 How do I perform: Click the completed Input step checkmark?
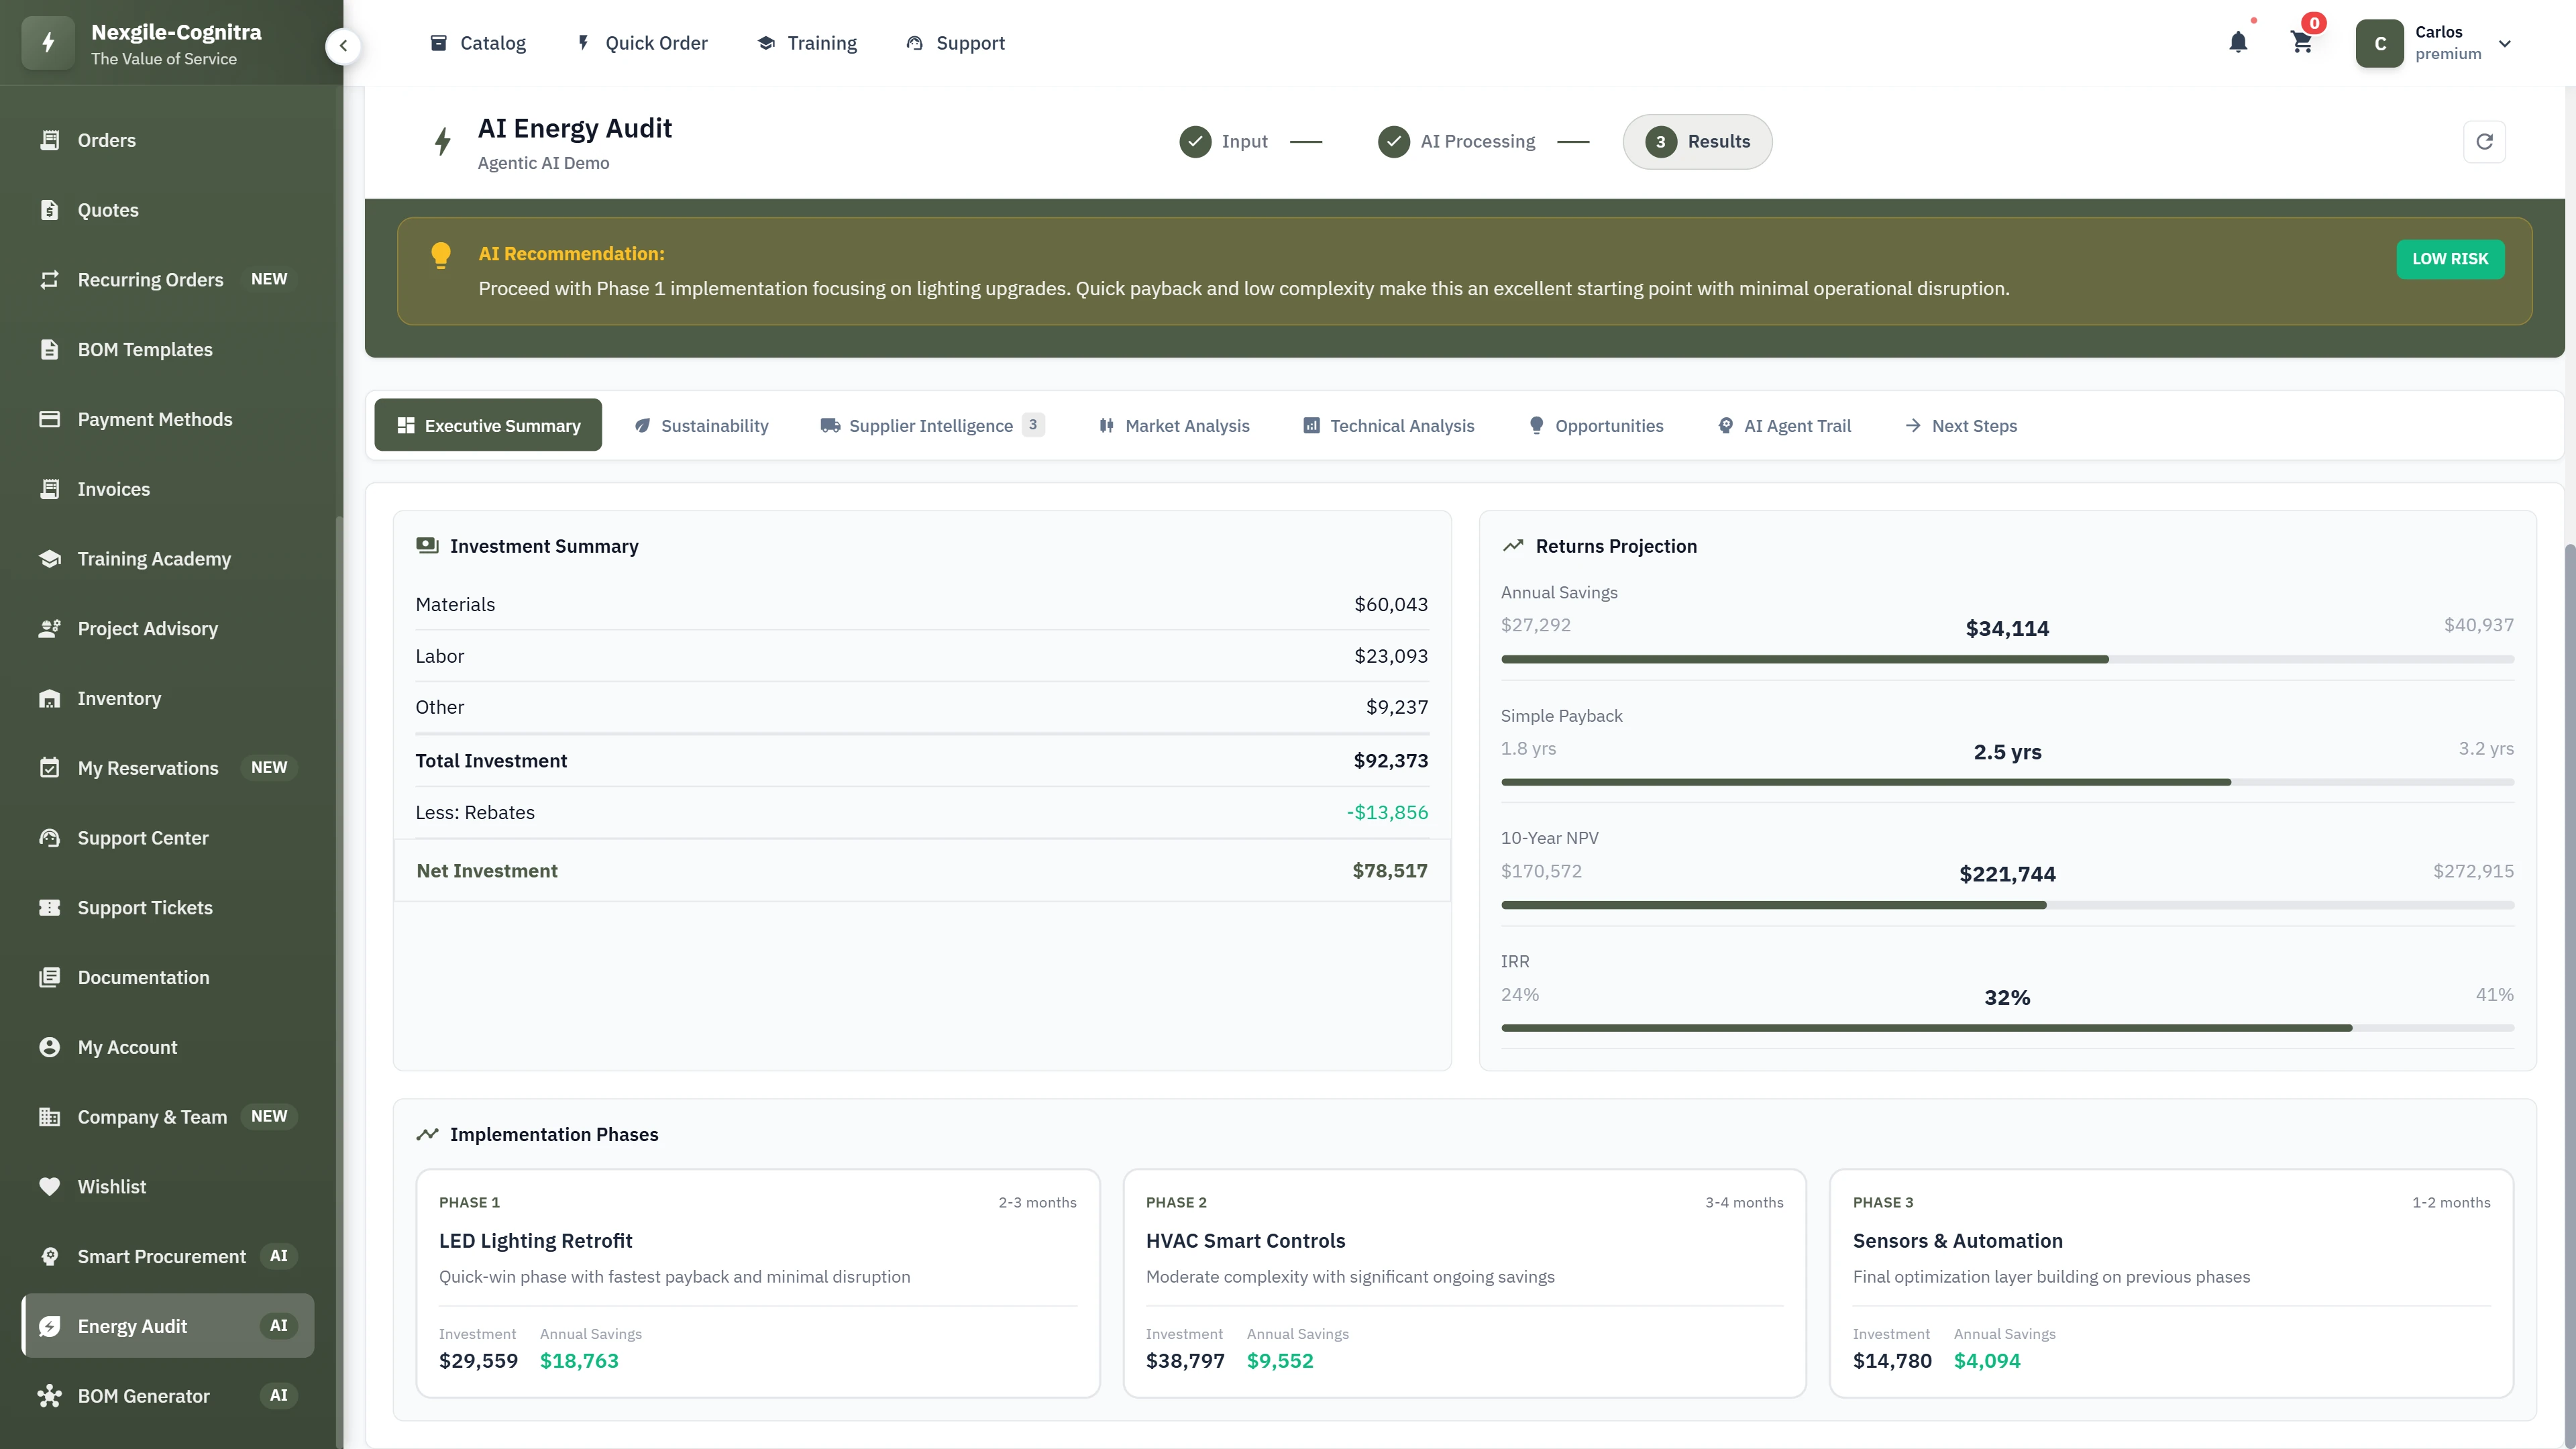1194,141
